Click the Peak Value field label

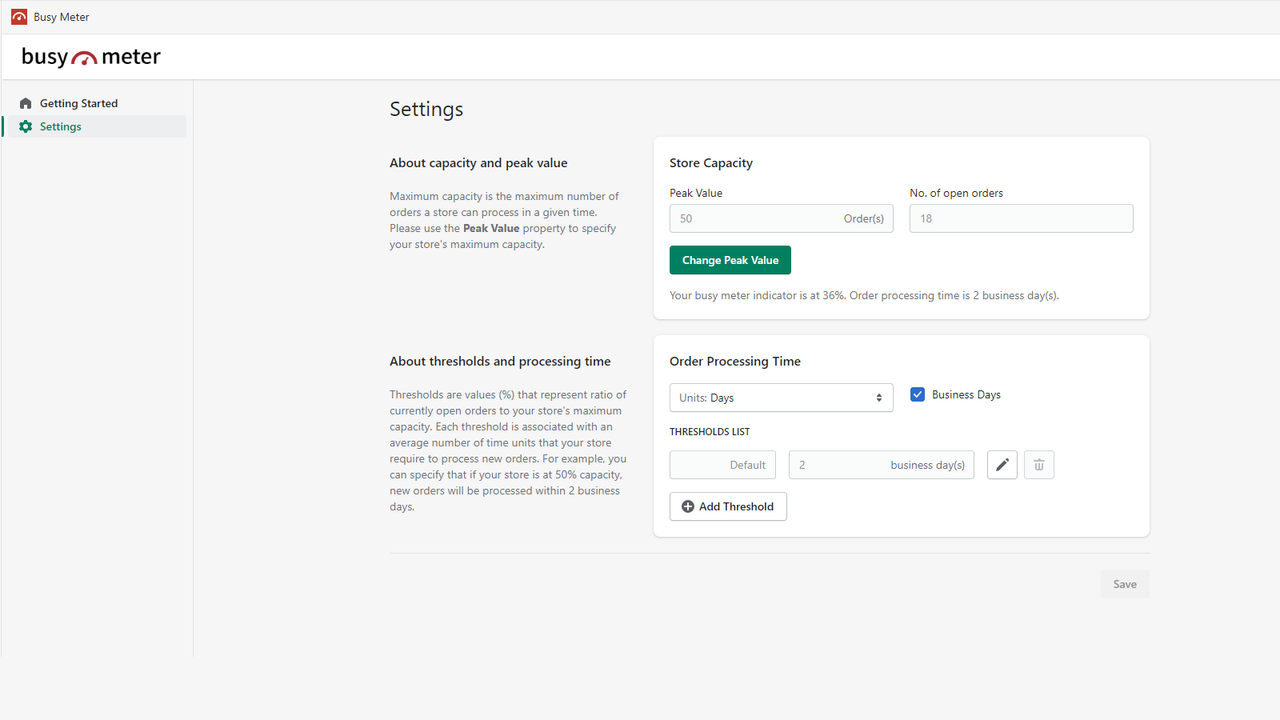point(696,193)
